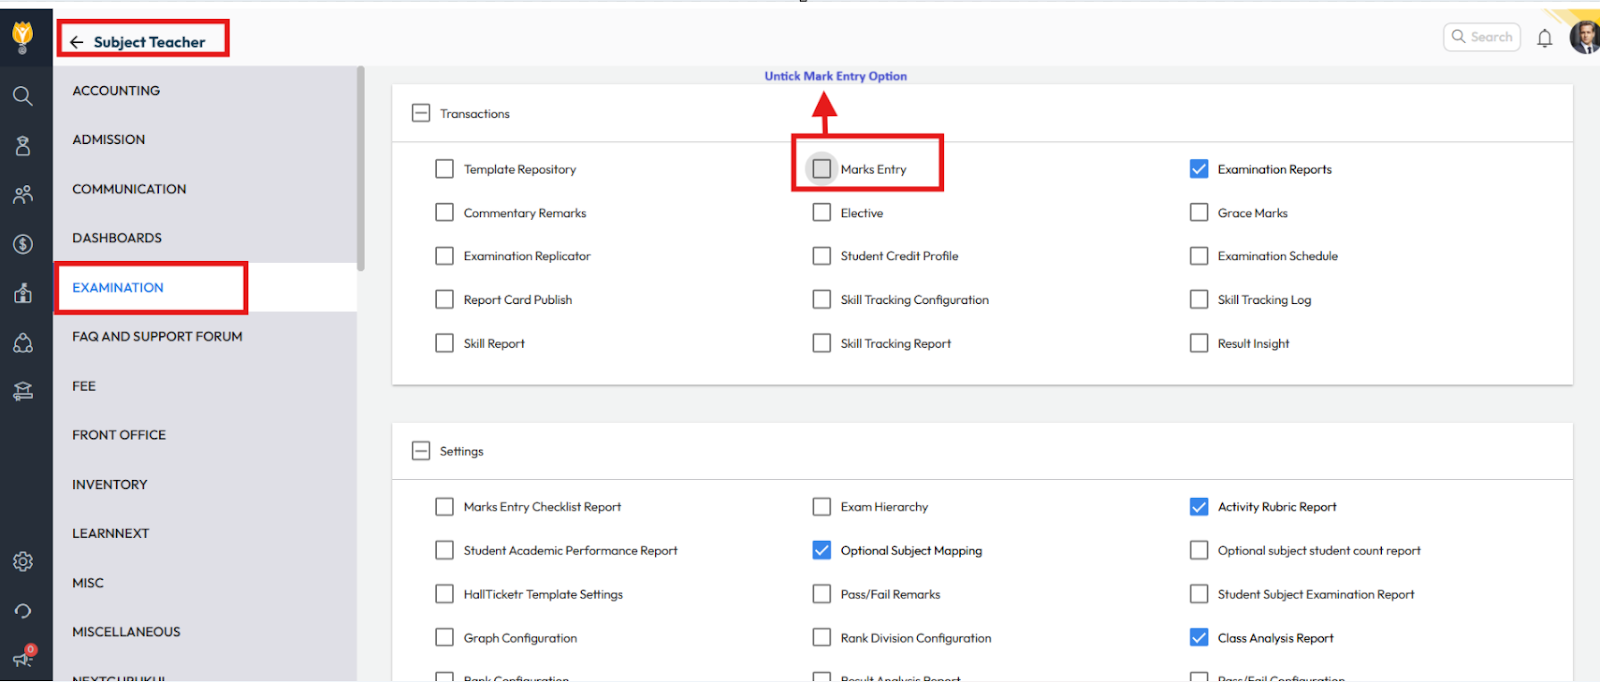Viewport: 1600px width, 682px height.
Task: Uncheck the Examination Reports checkbox
Action: (1199, 169)
